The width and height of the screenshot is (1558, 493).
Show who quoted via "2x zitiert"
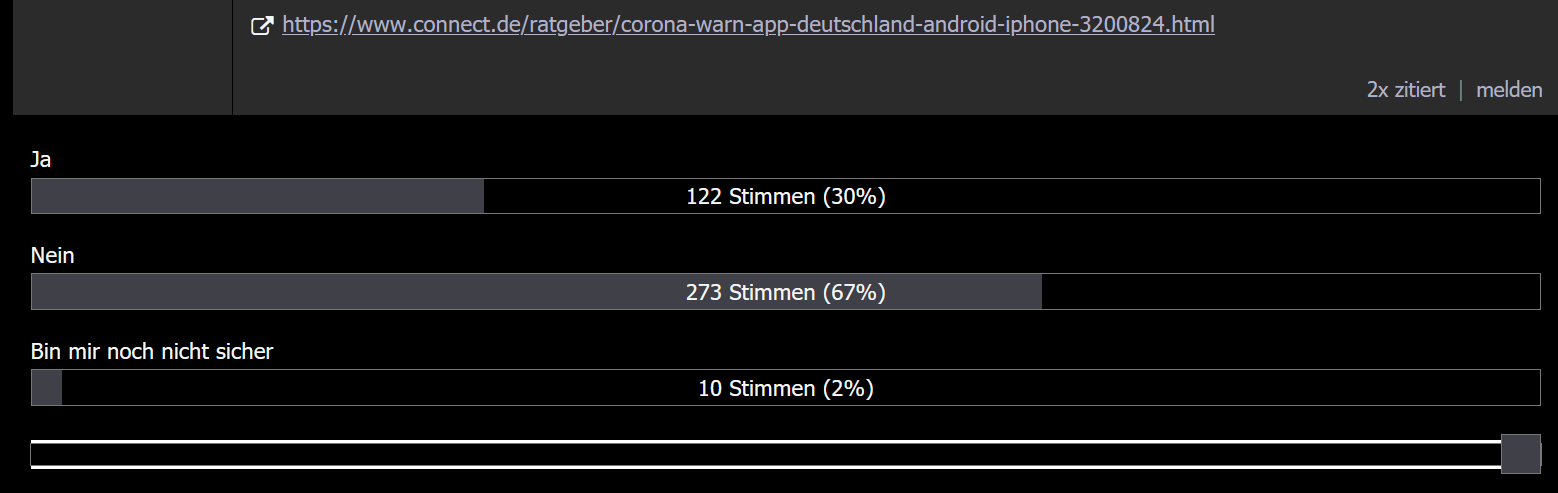tap(1406, 90)
